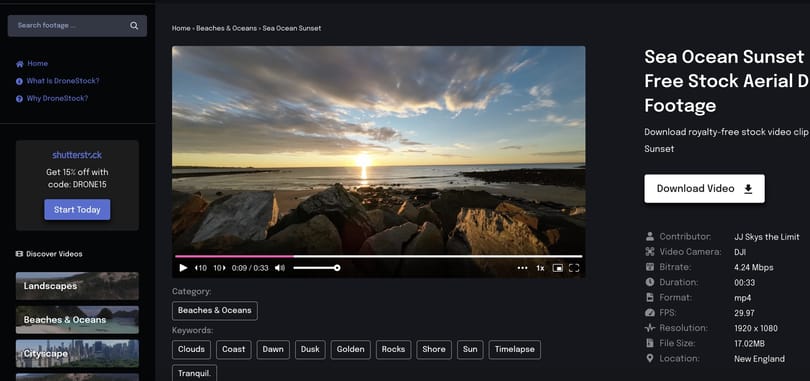The image size is (810, 381).
Task: Enter fullscreen with the fullscreen icon
Action: (x=574, y=268)
